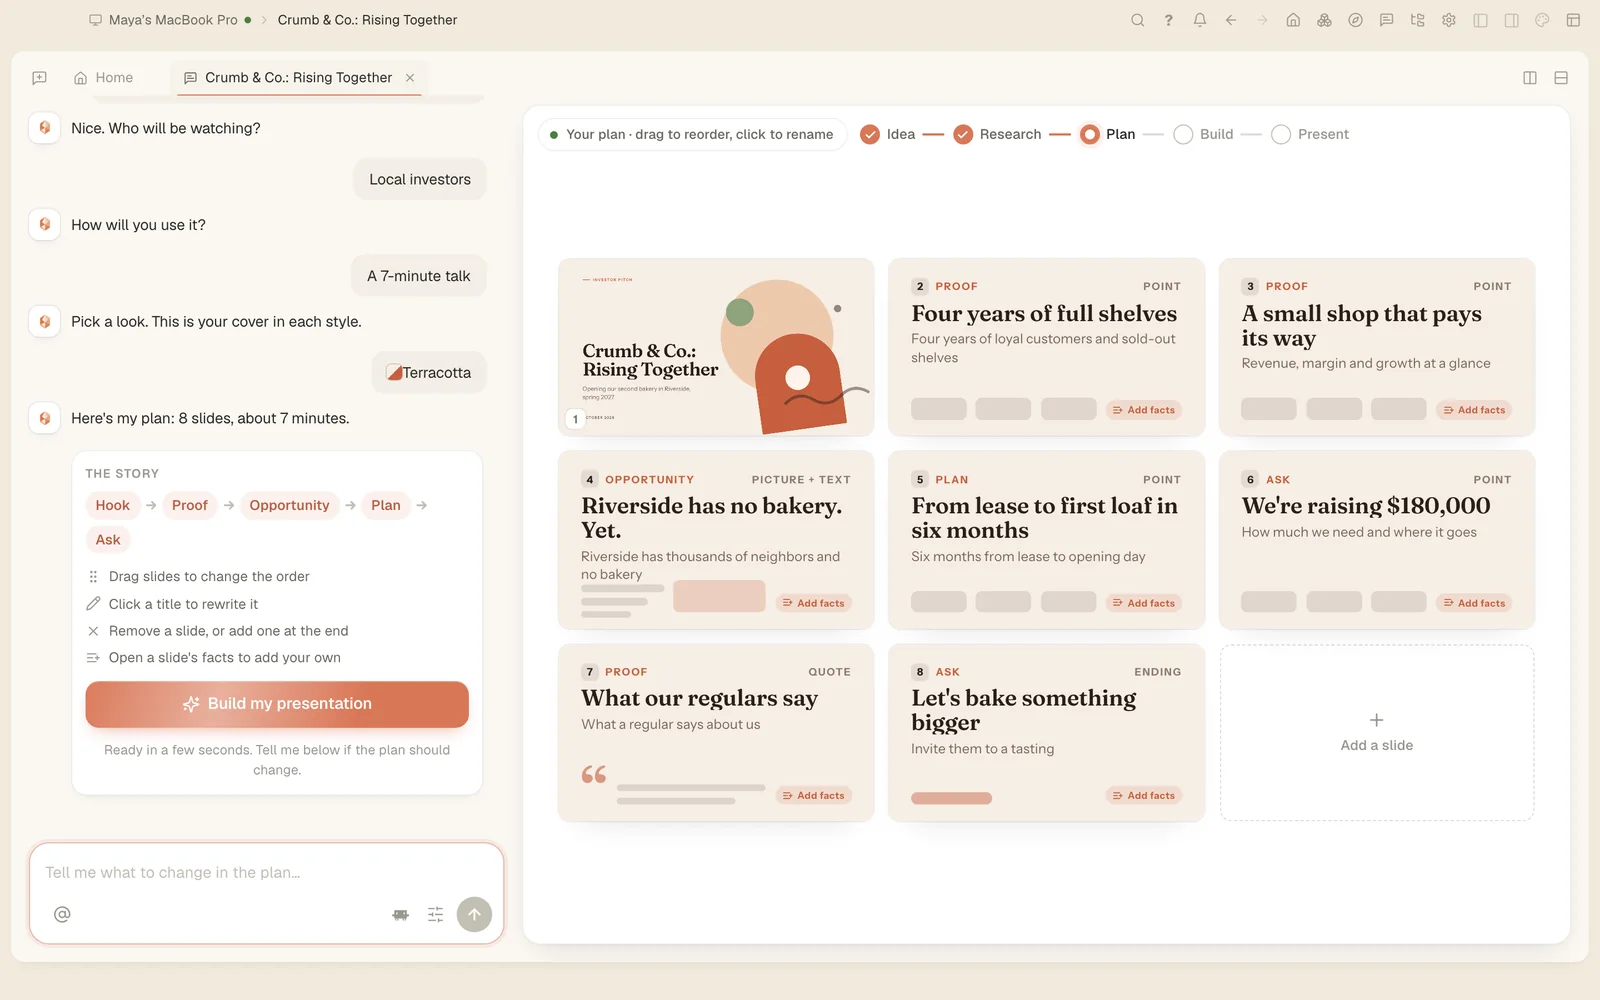Toggle the left sidebar panel icon
Viewport: 1600px width, 1000px height.
[1481, 20]
